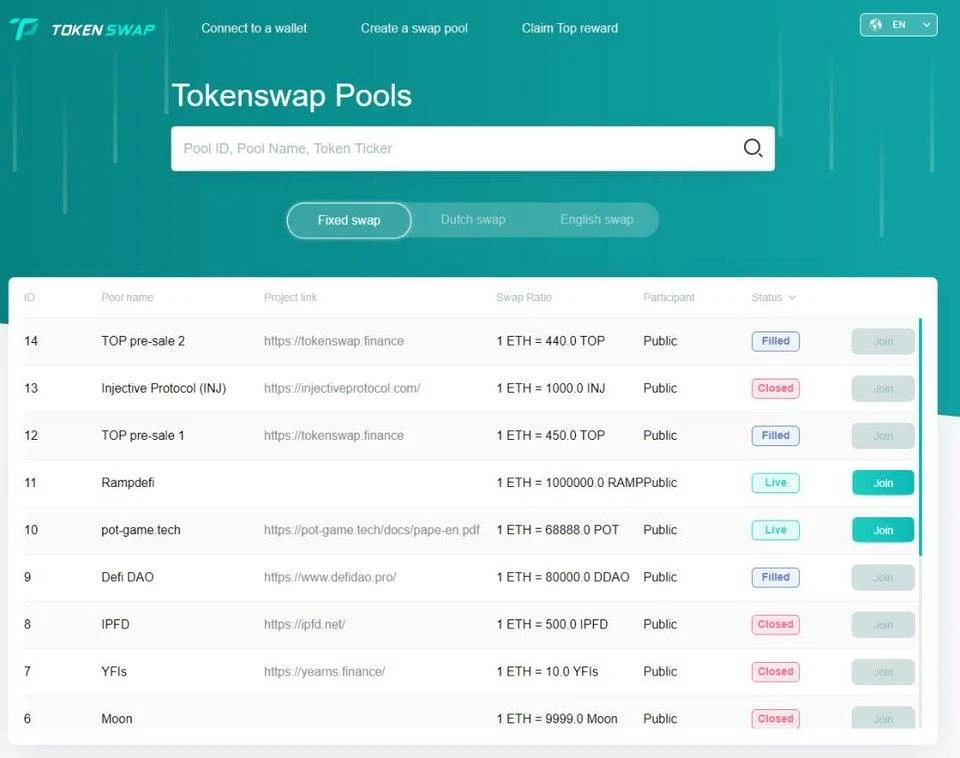Click disabled Join for IPFD

[x=883, y=625]
